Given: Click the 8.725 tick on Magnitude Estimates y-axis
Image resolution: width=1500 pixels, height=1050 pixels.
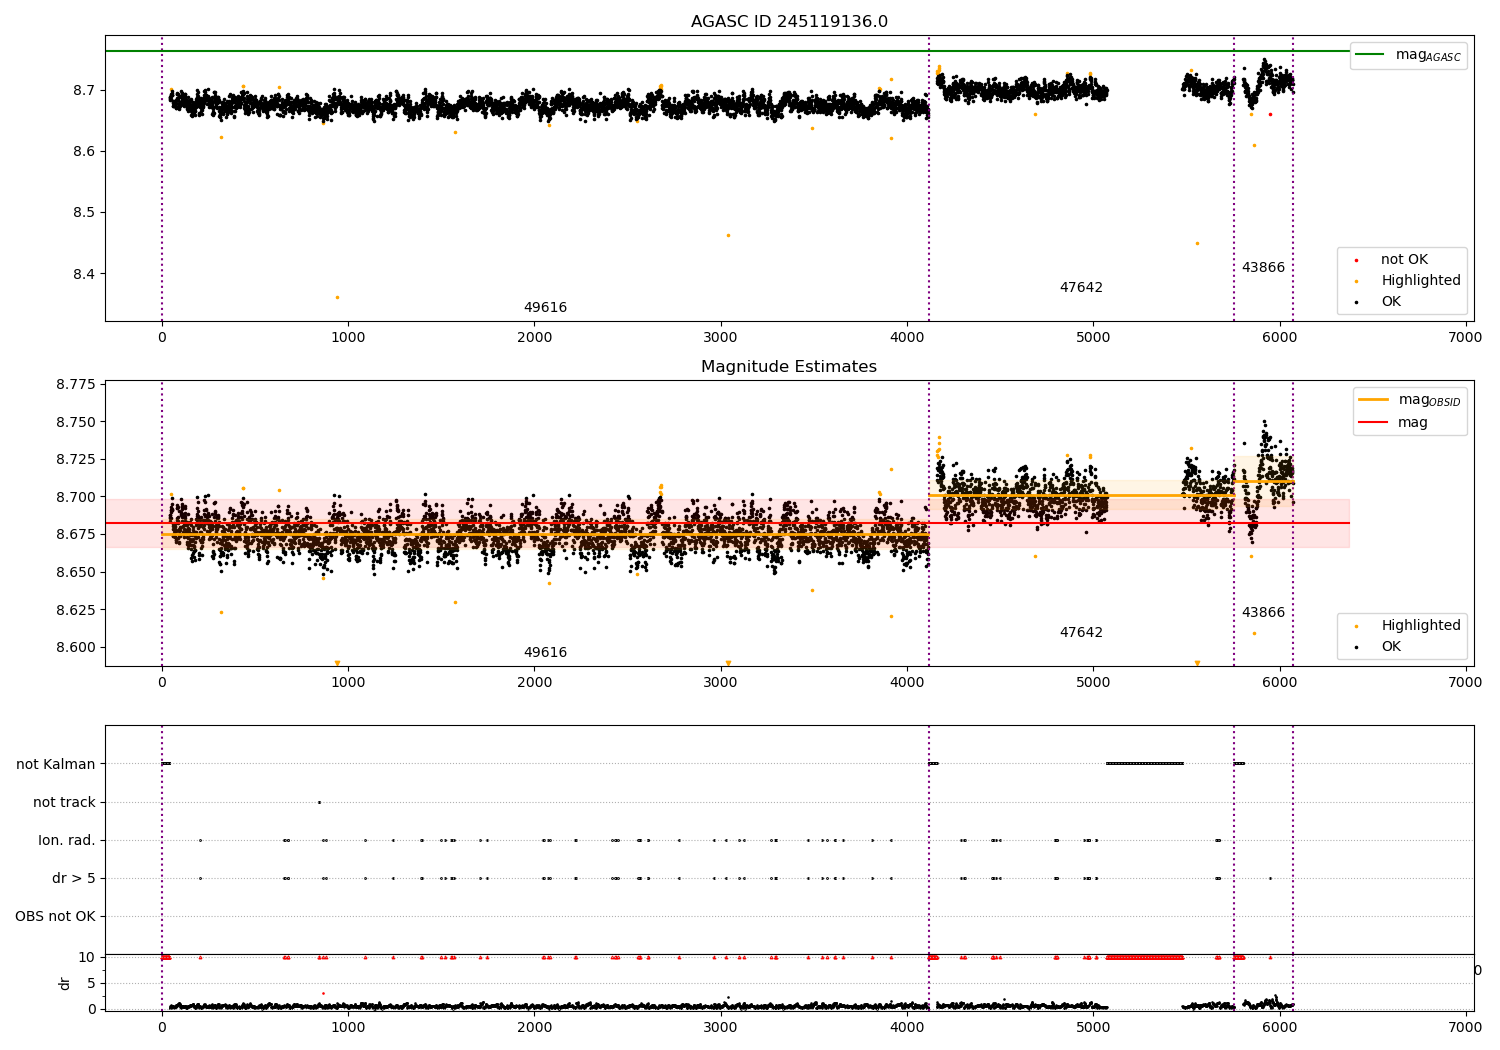Looking at the screenshot, I should pos(77,460).
